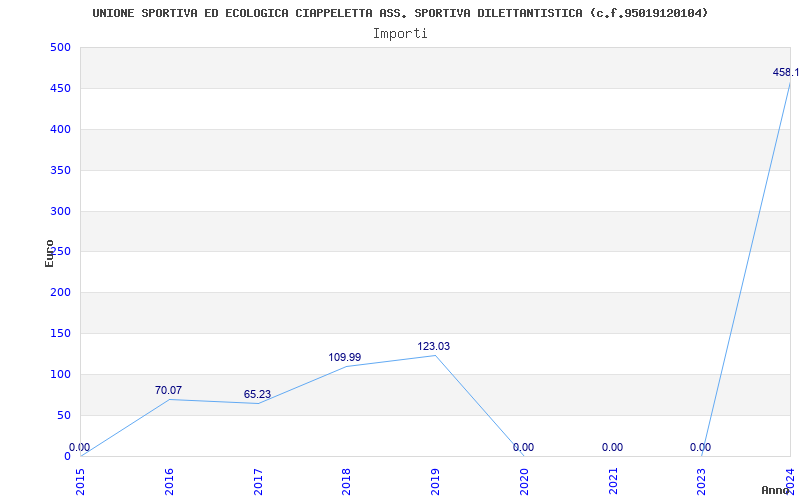Click the chart title UNIONE SPORTIVA ED ECOLOGICA CIAPPELETTA
This screenshot has height=500, width=800.
point(400,13)
